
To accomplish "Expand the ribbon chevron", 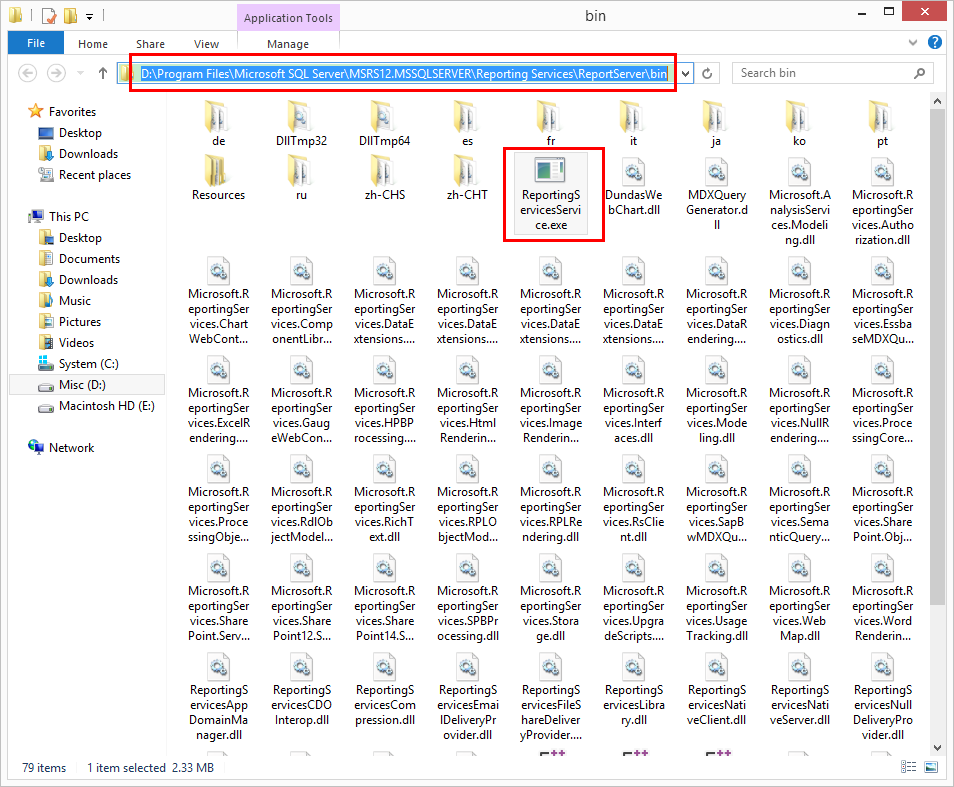I will pos(913,43).
